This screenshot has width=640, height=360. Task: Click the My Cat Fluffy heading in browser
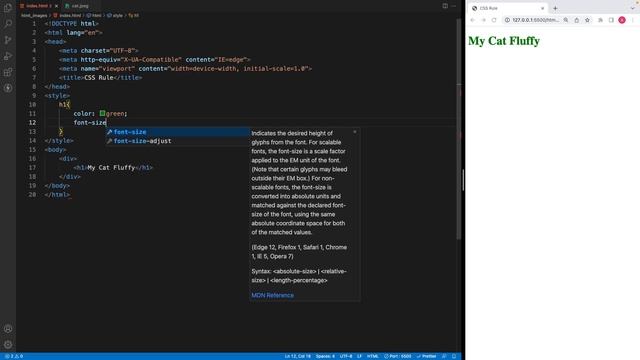[504, 41]
